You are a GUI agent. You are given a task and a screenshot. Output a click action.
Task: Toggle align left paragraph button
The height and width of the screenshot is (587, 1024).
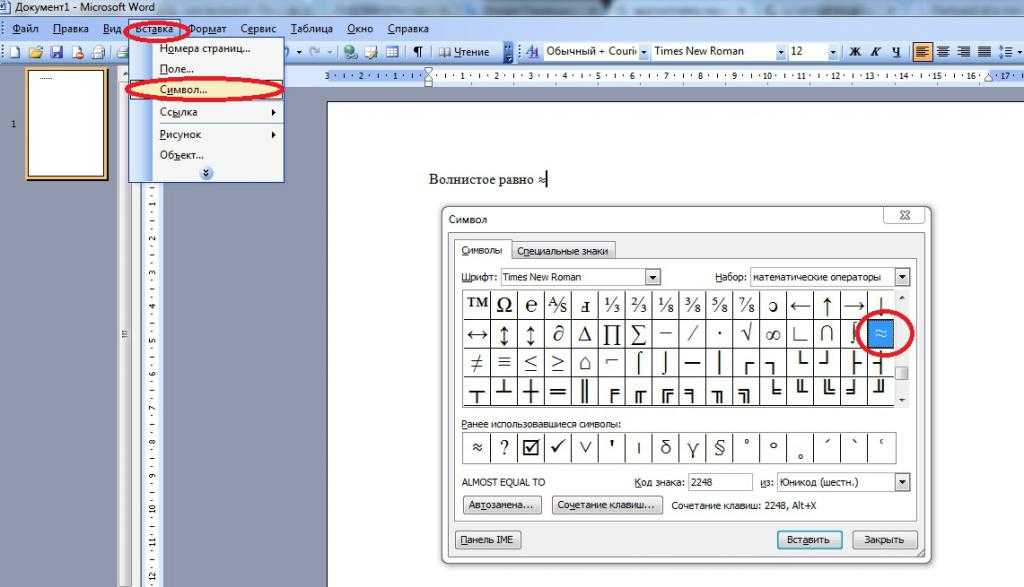click(922, 52)
